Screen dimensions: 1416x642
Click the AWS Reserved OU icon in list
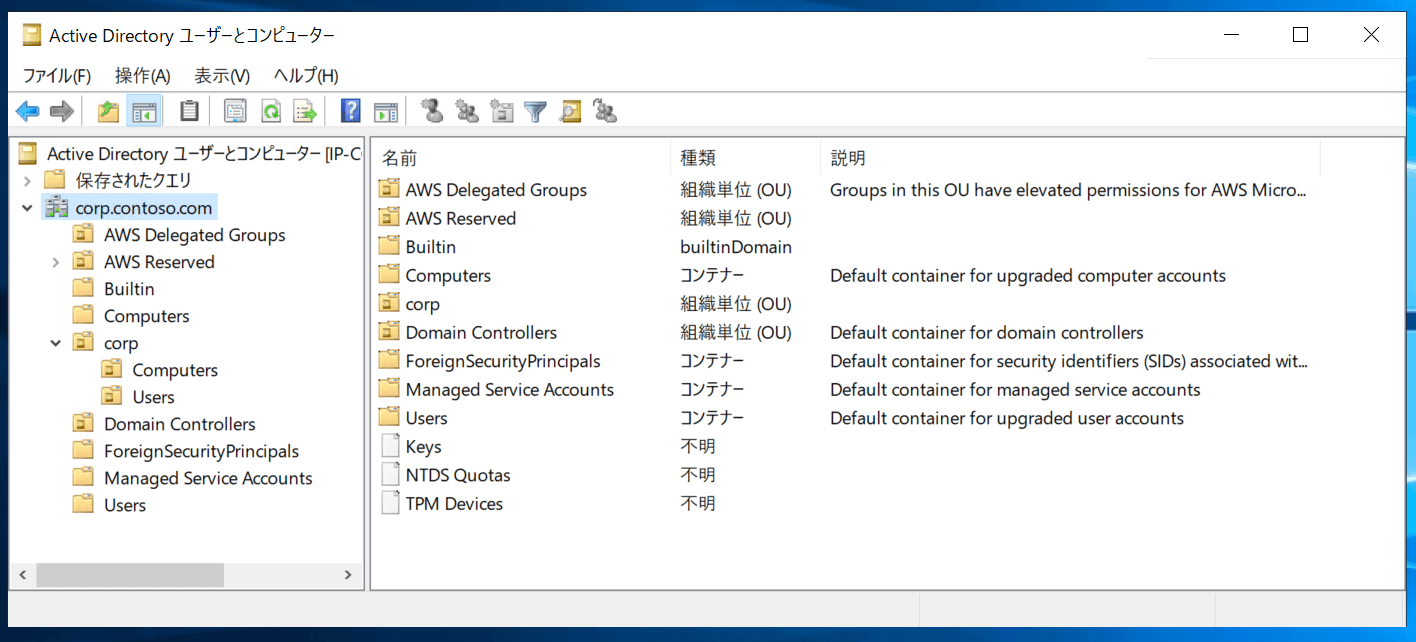[389, 218]
